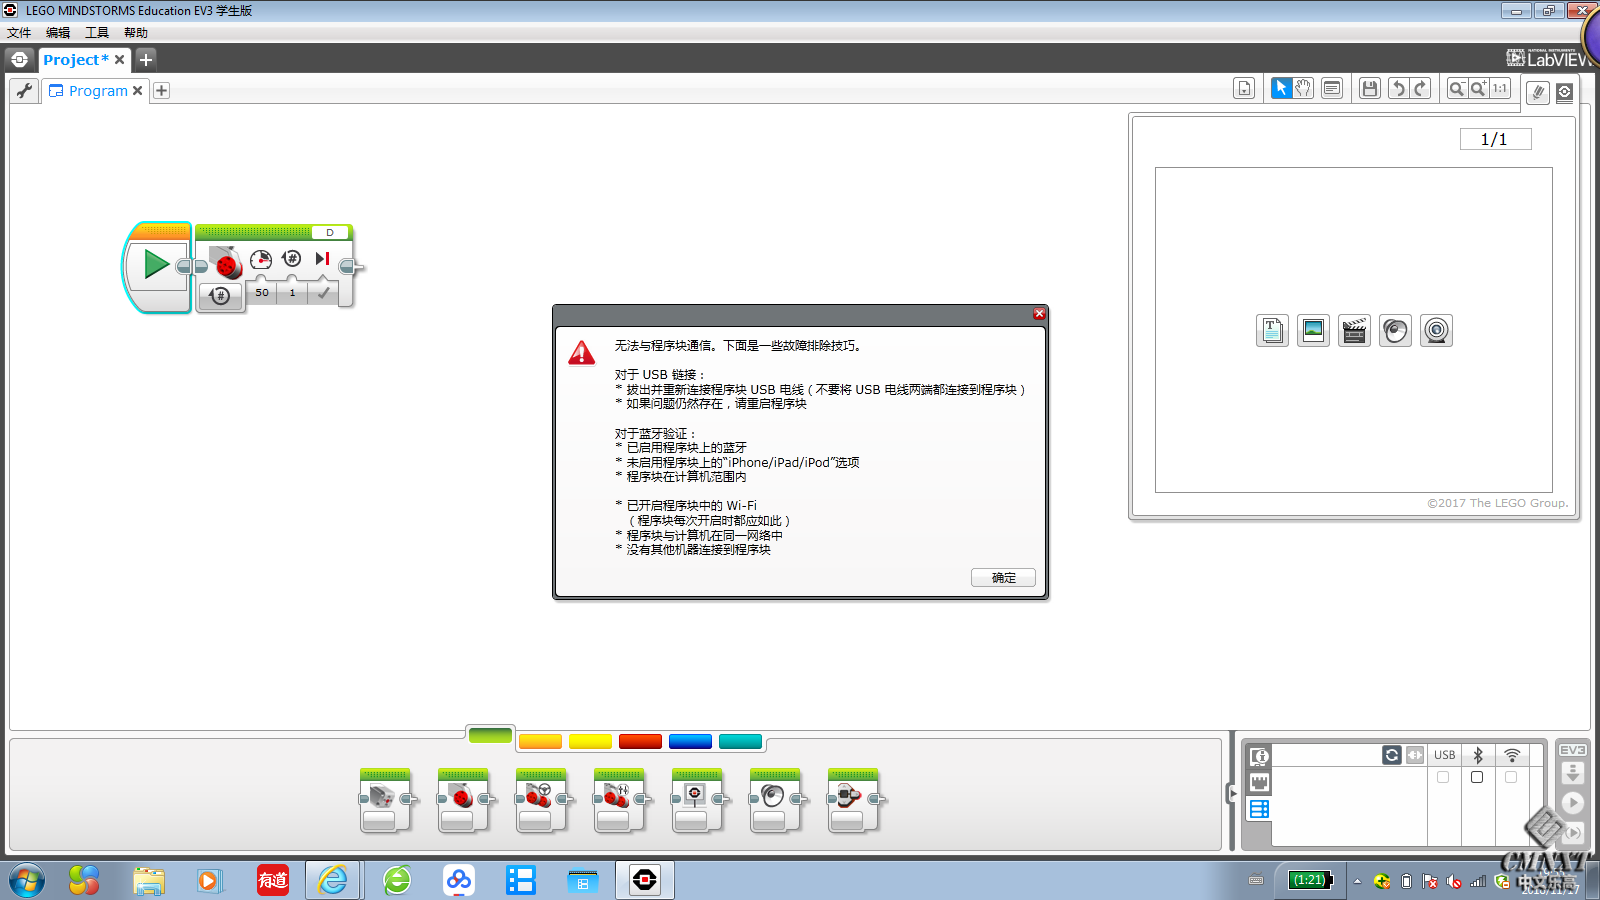Image resolution: width=1600 pixels, height=900 pixels.
Task: Open motor block mode selector
Action: click(x=221, y=295)
